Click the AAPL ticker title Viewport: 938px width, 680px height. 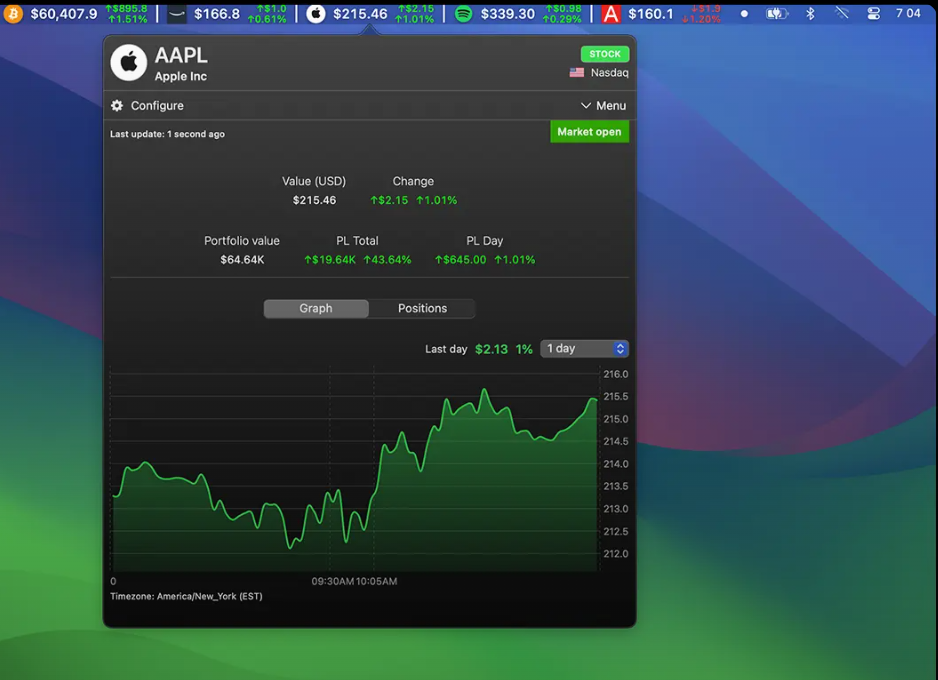point(181,55)
